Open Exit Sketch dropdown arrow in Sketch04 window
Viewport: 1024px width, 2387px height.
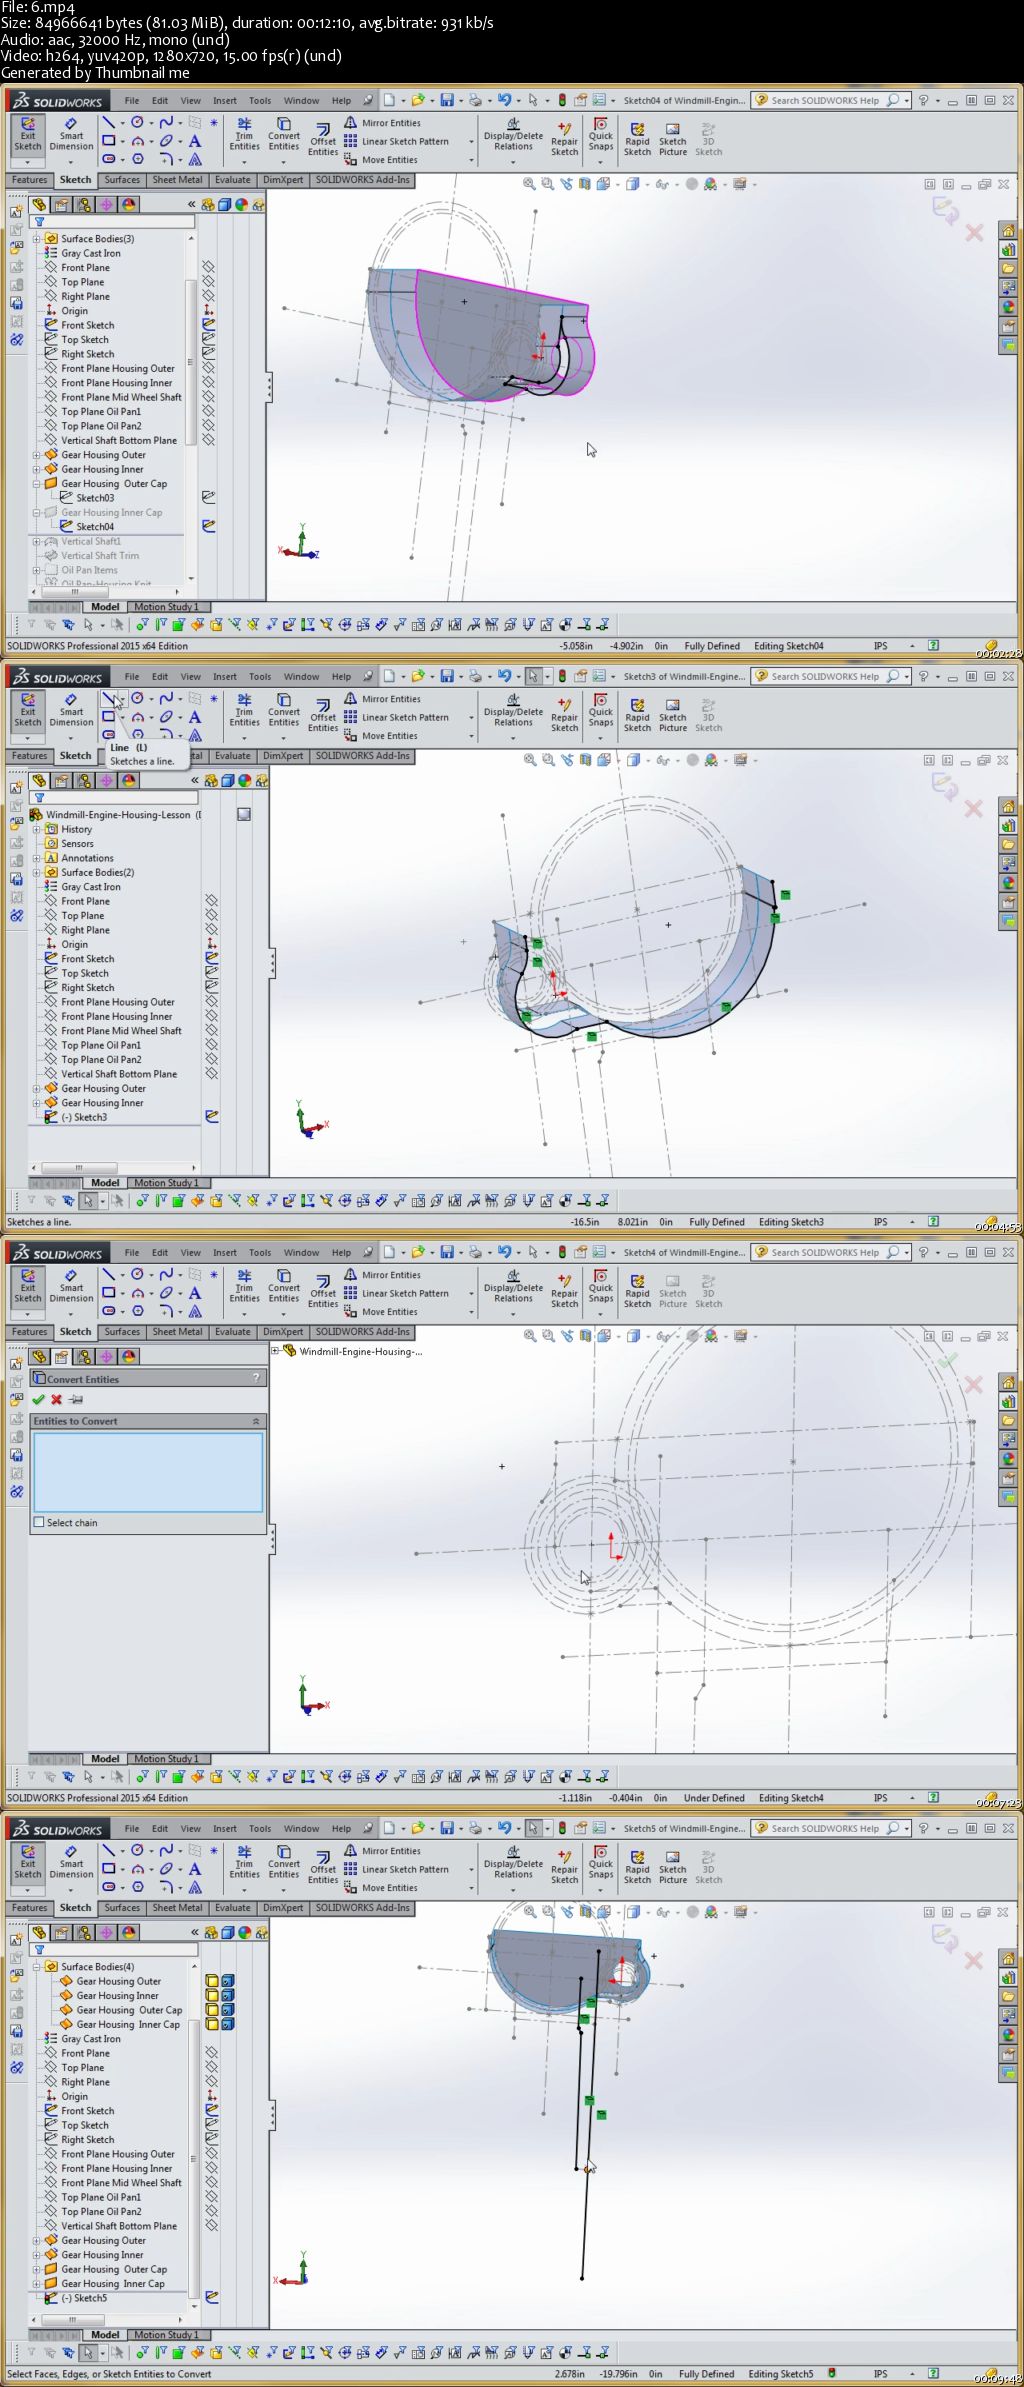(28, 161)
